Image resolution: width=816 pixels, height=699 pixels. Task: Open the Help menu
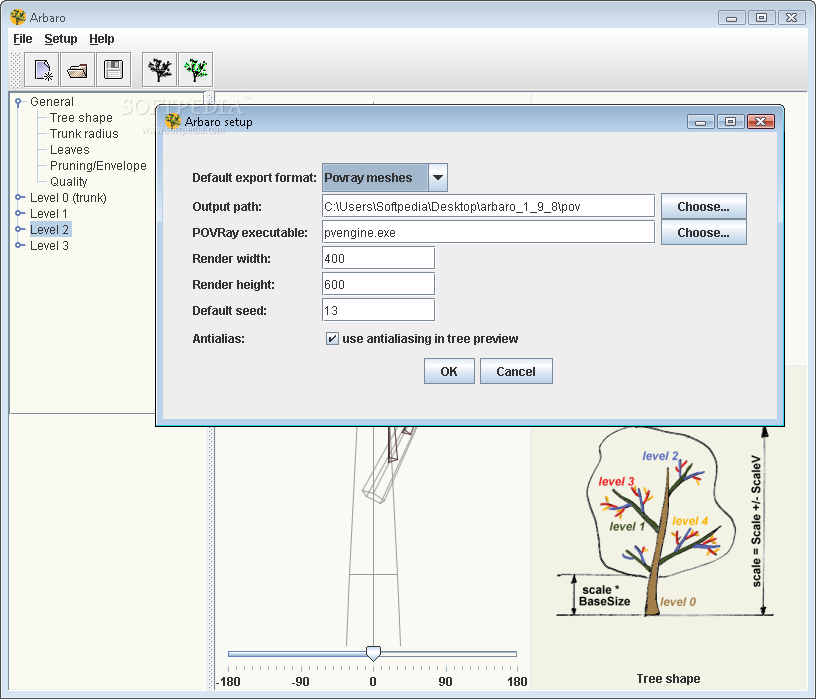pos(101,39)
